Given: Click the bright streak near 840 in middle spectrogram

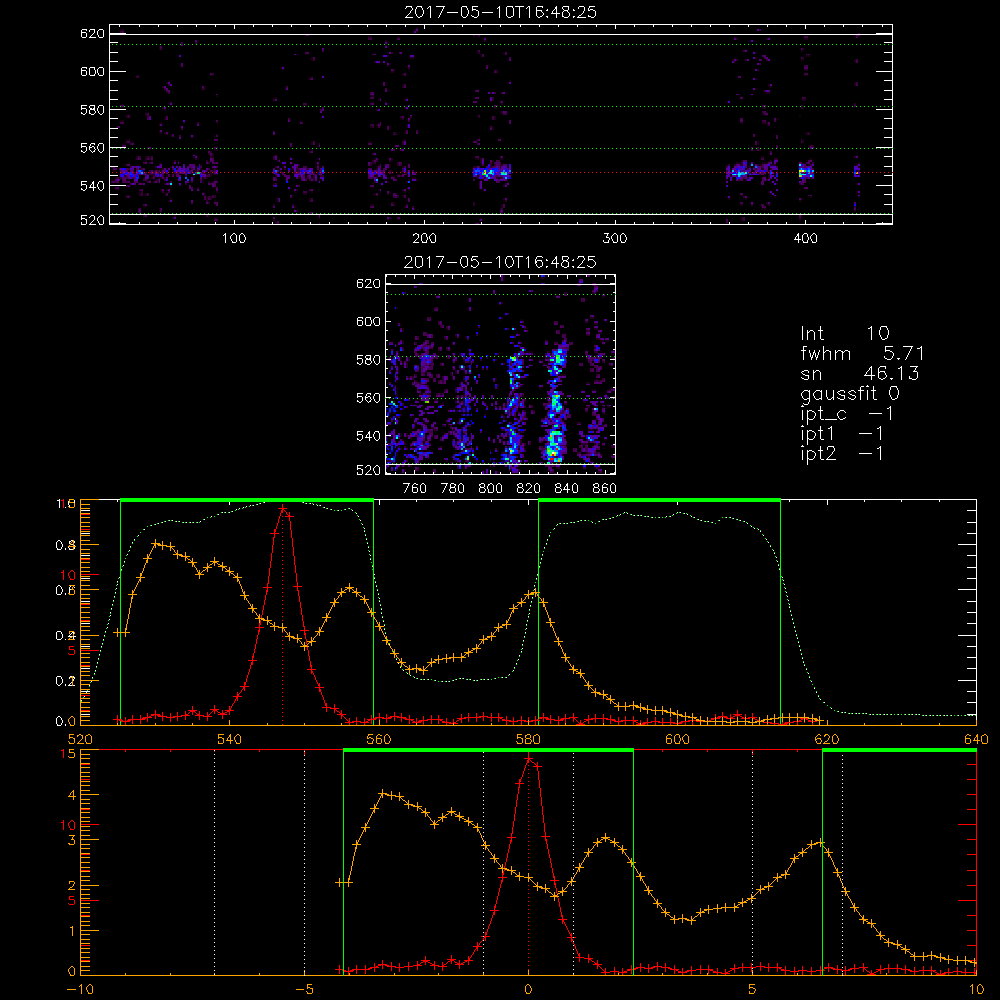Looking at the screenshot, I should click(x=555, y=405).
